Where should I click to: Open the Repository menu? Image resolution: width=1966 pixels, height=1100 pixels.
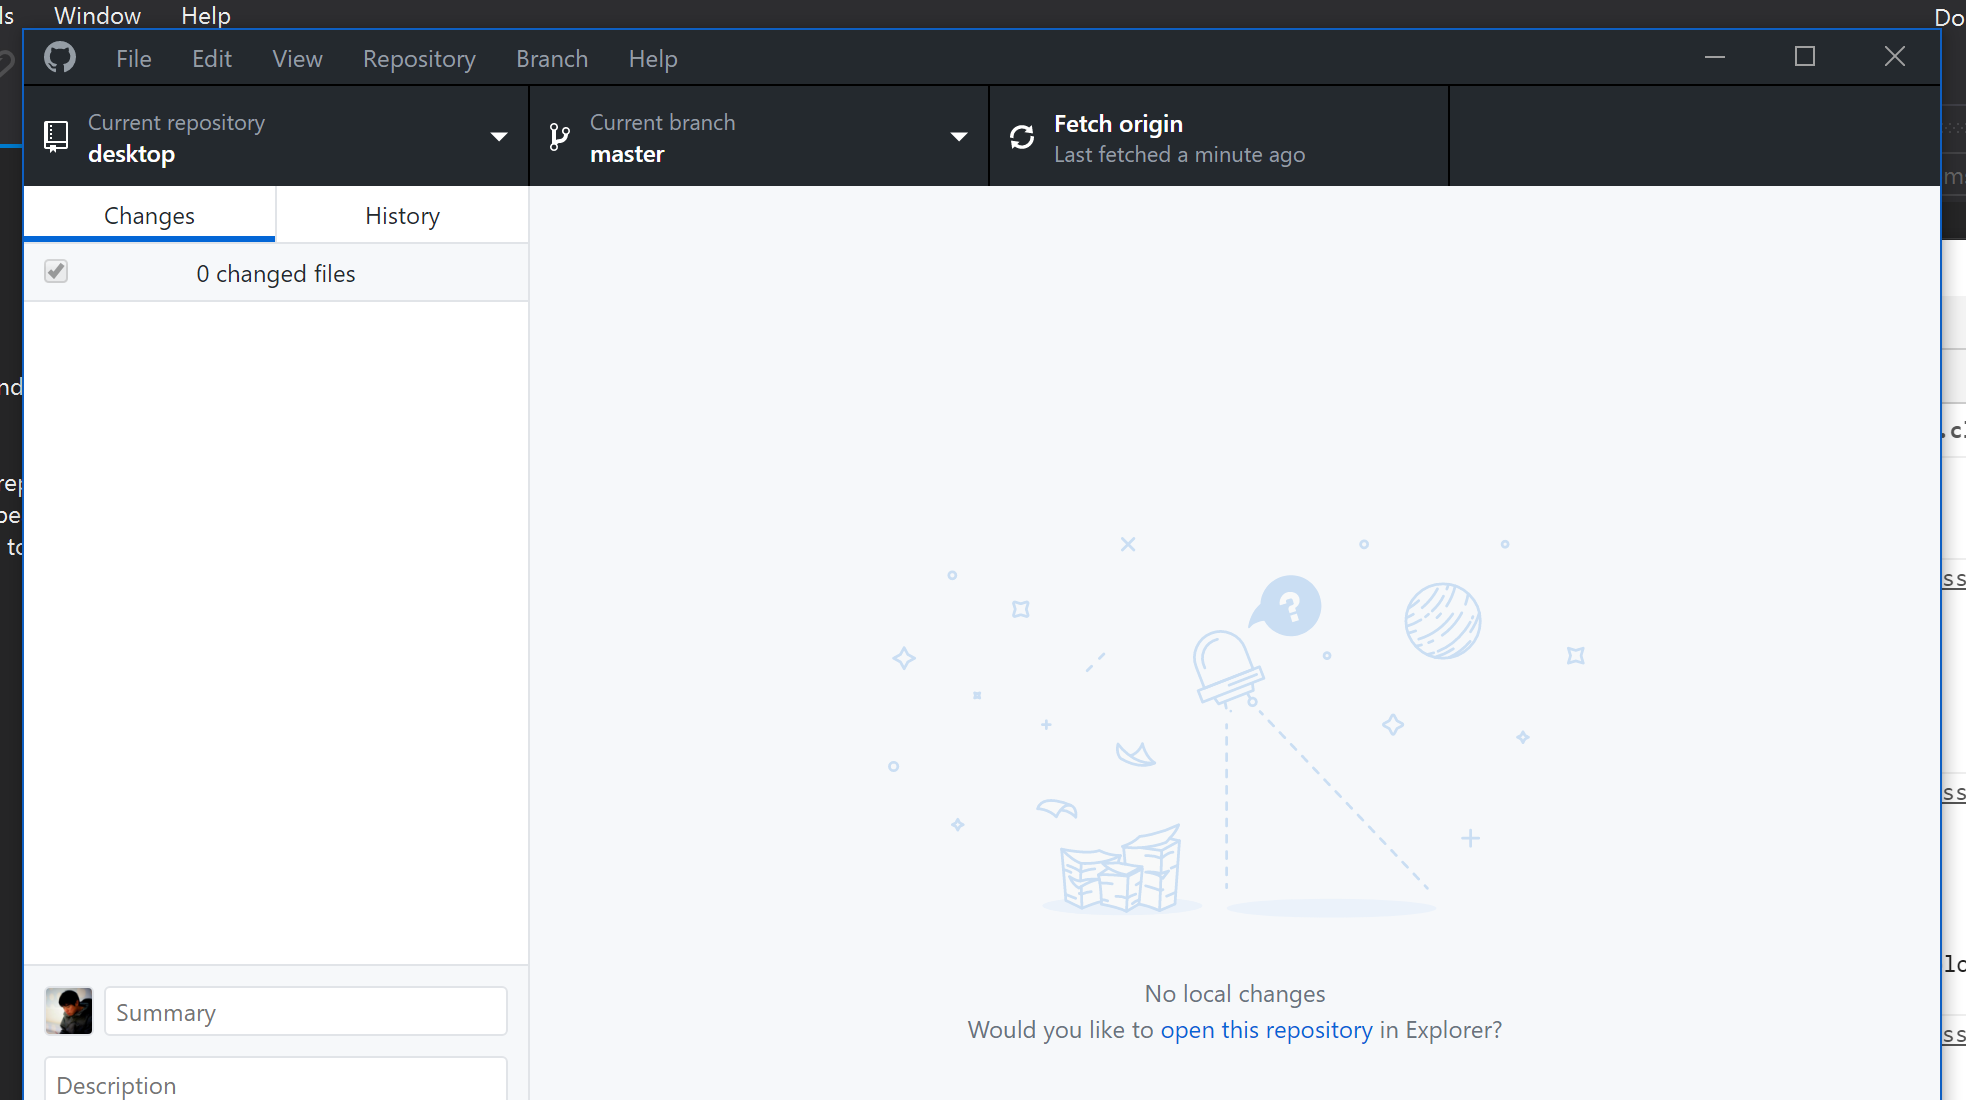419,59
